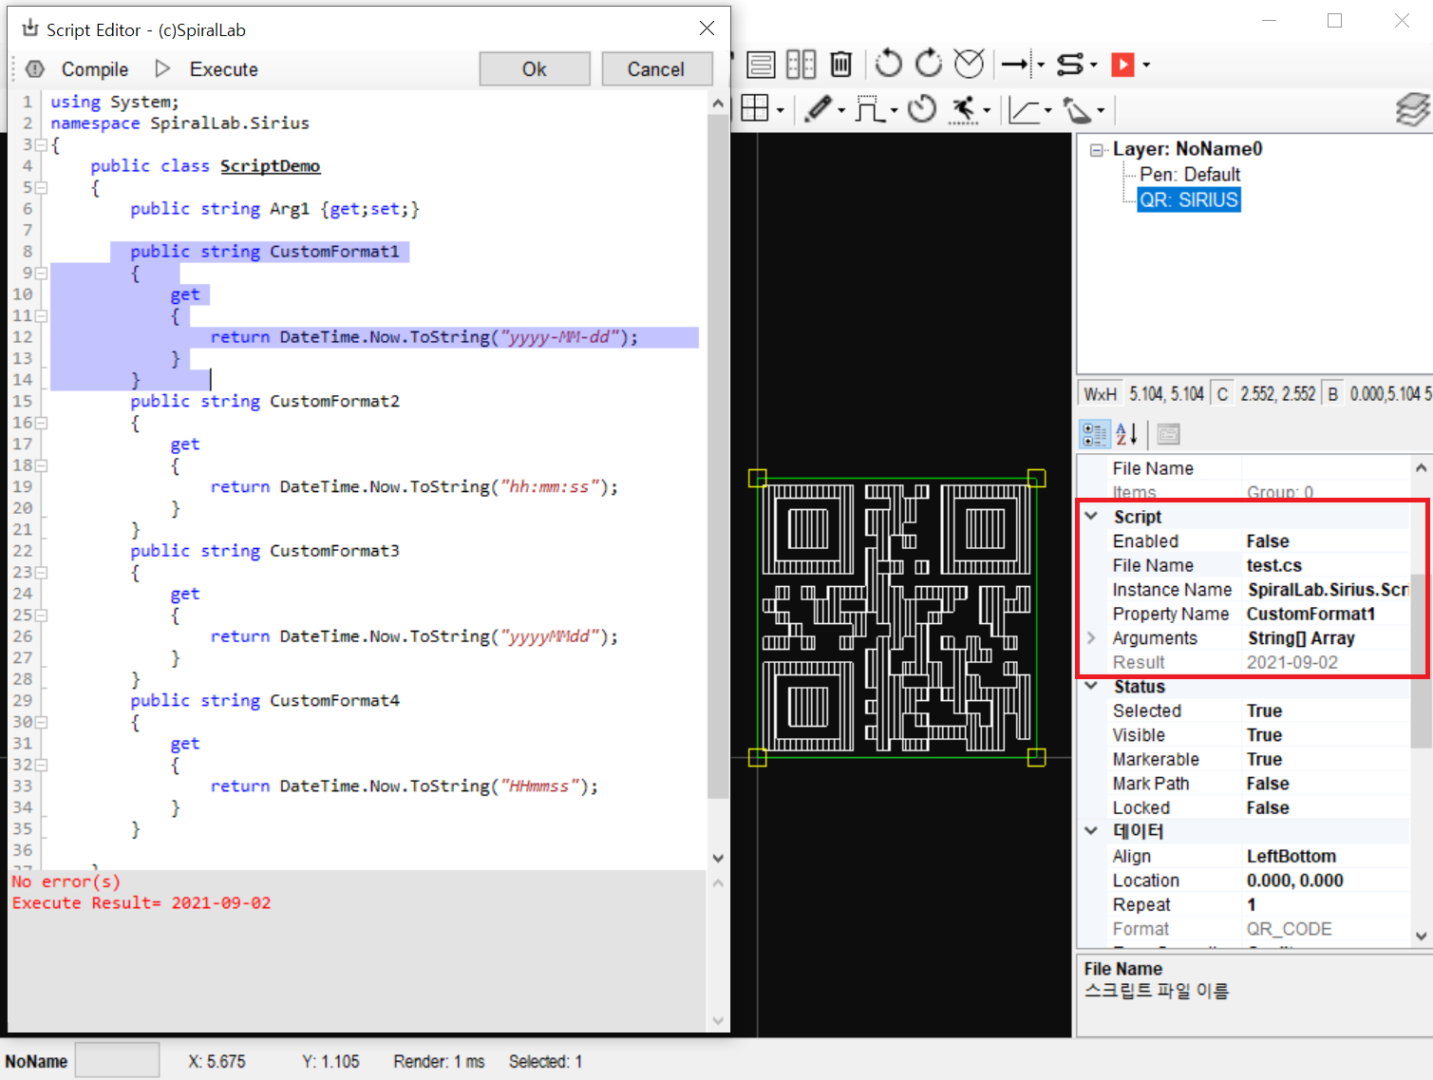Click the Property Pages icon in property grid

coord(1168,434)
